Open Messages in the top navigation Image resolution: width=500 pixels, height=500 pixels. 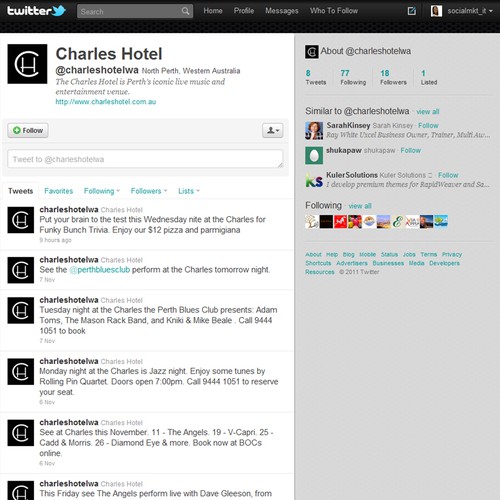[x=282, y=11]
